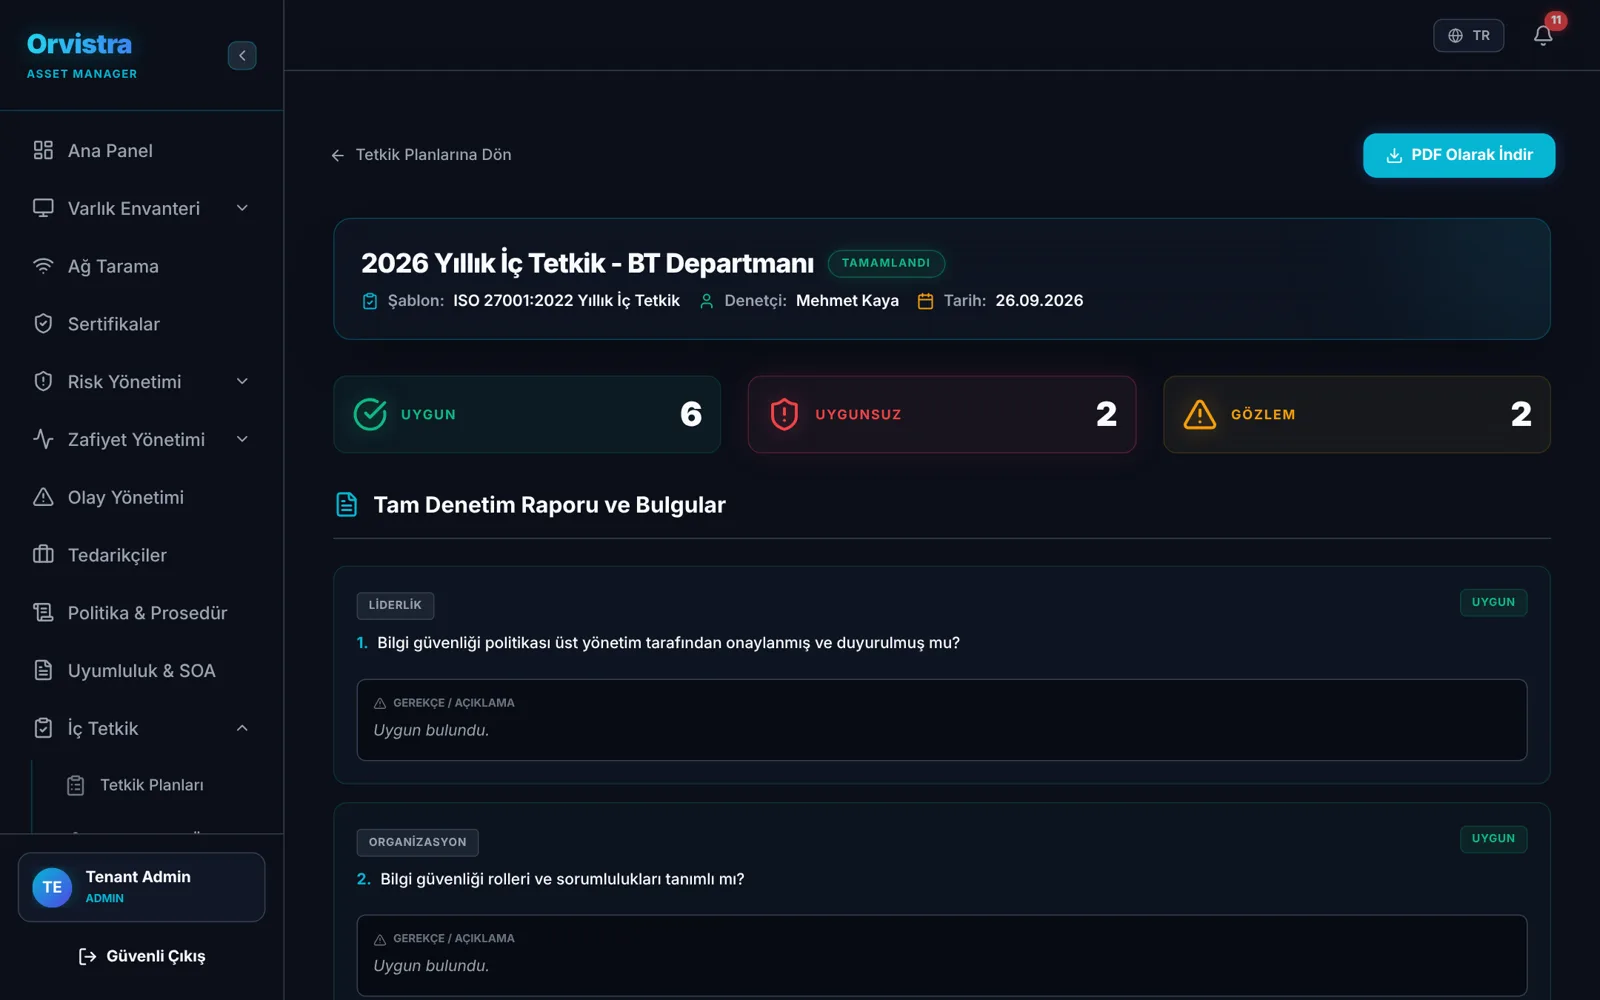Viewport: 1600px width, 1000px height.
Task: Expand Risk Yönetimi submenu chevron
Action: (242, 381)
